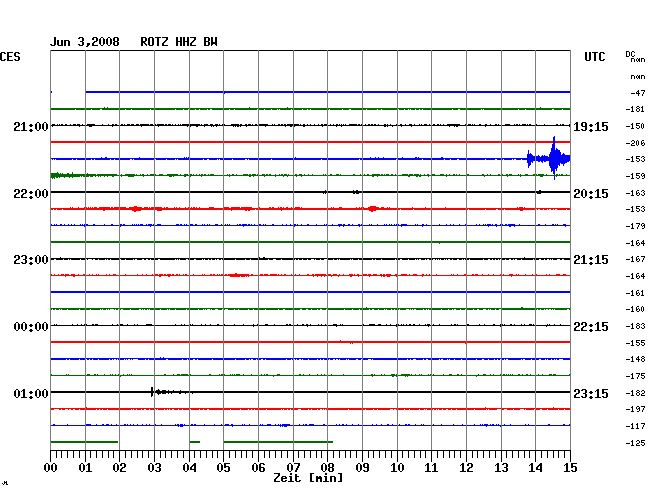Click the date label "Jun 3,2008"

click(x=85, y=42)
